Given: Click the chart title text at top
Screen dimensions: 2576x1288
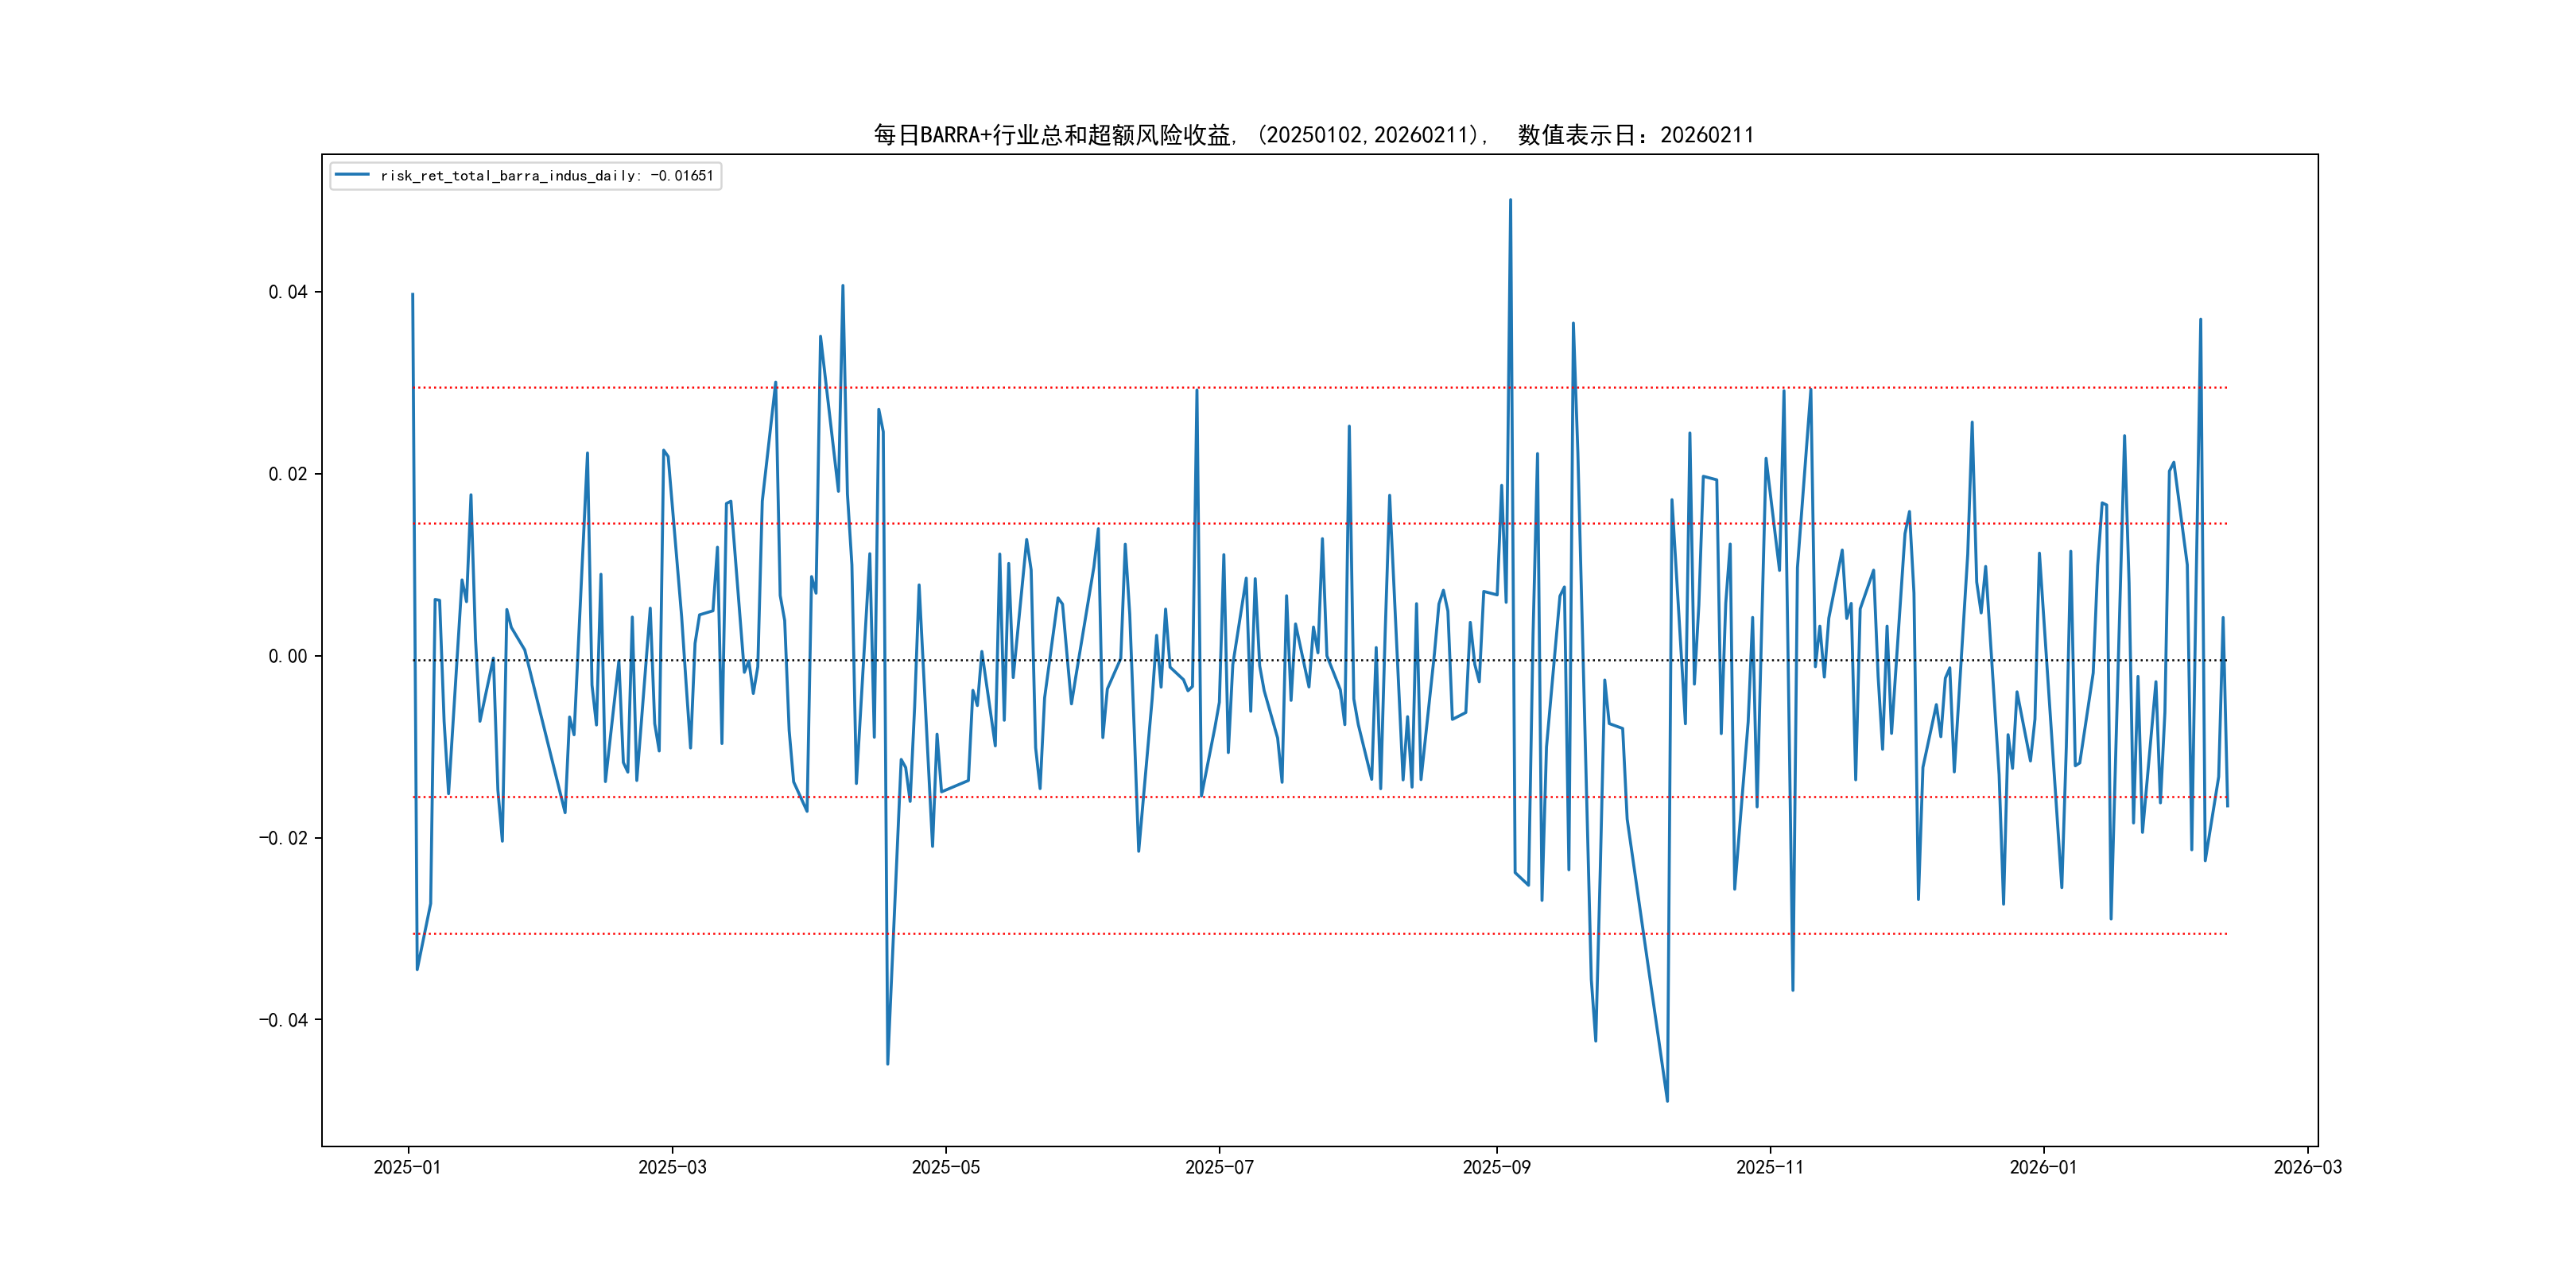Looking at the screenshot, I should [1313, 135].
